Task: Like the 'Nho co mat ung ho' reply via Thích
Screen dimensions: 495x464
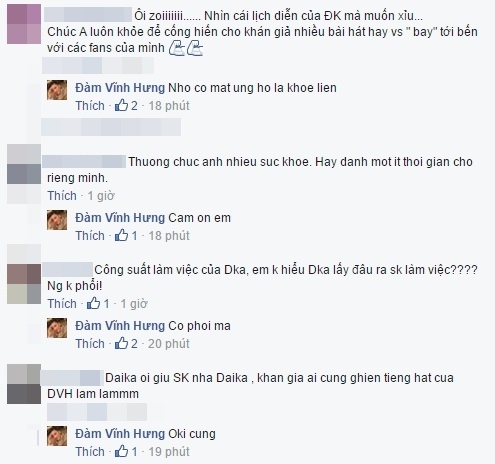Action: click(90, 106)
